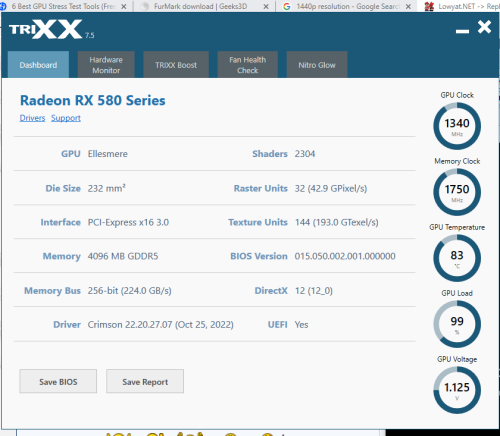The width and height of the screenshot is (500, 436).
Task: Click the Memory Clock gauge
Action: click(457, 192)
